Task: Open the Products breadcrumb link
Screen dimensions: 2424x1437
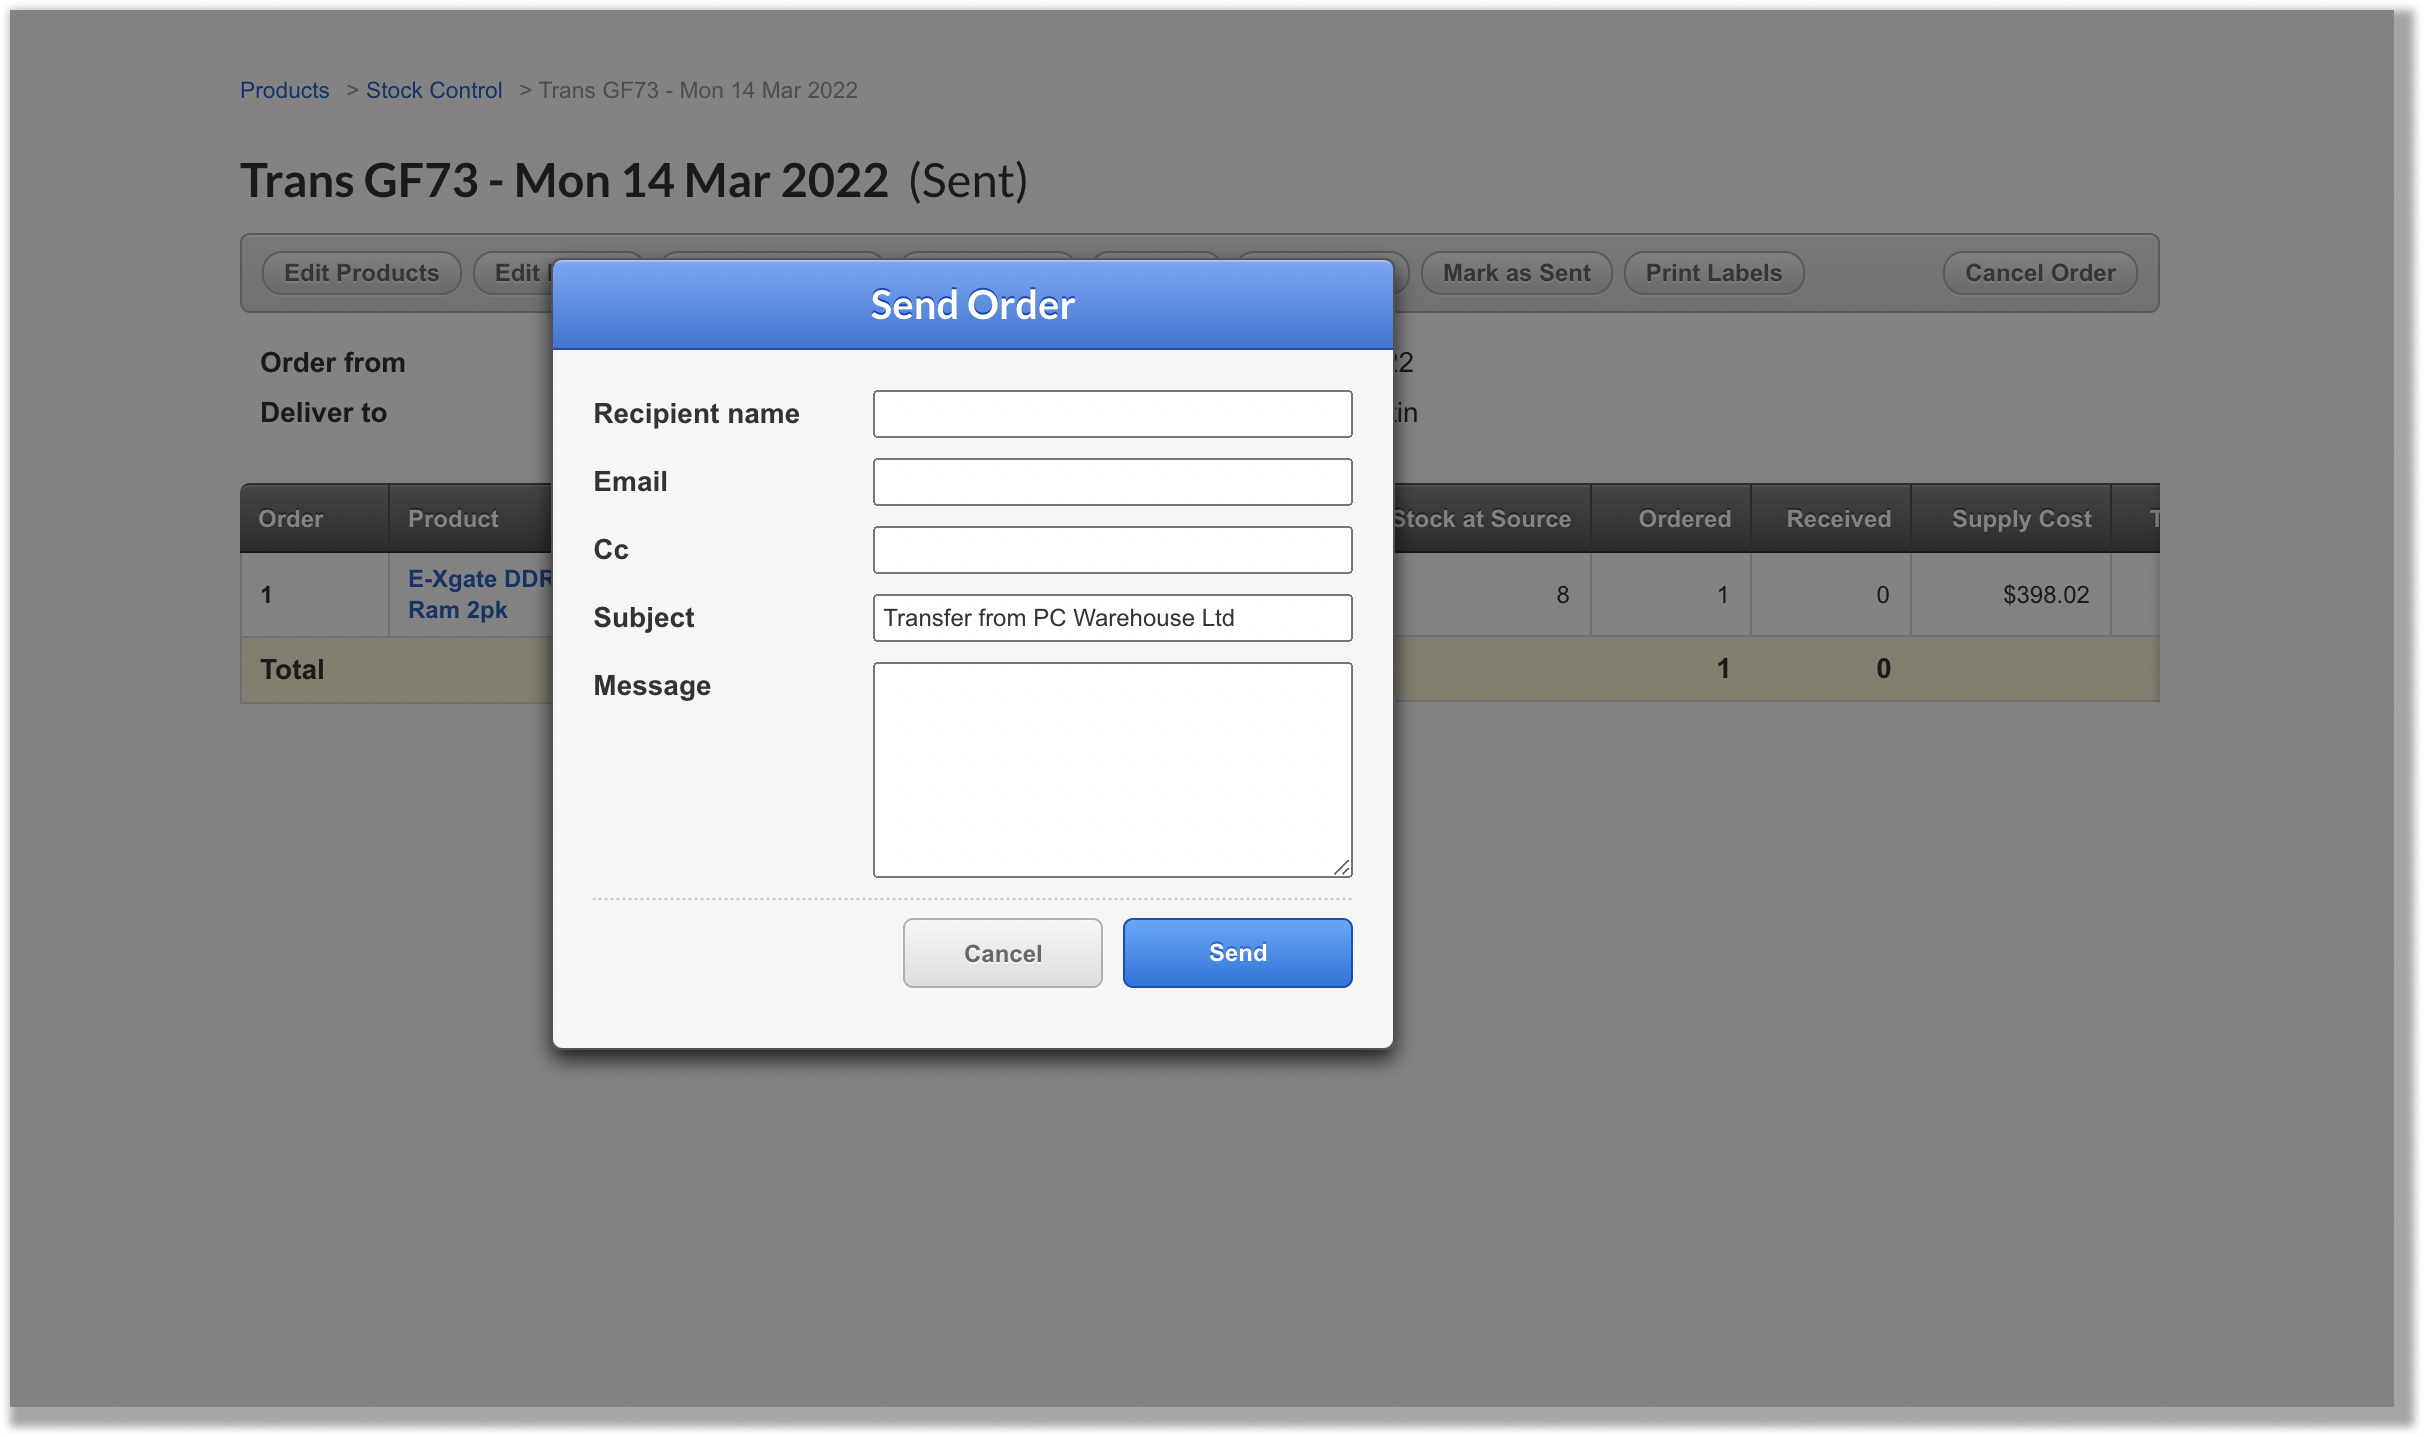Action: tap(284, 90)
